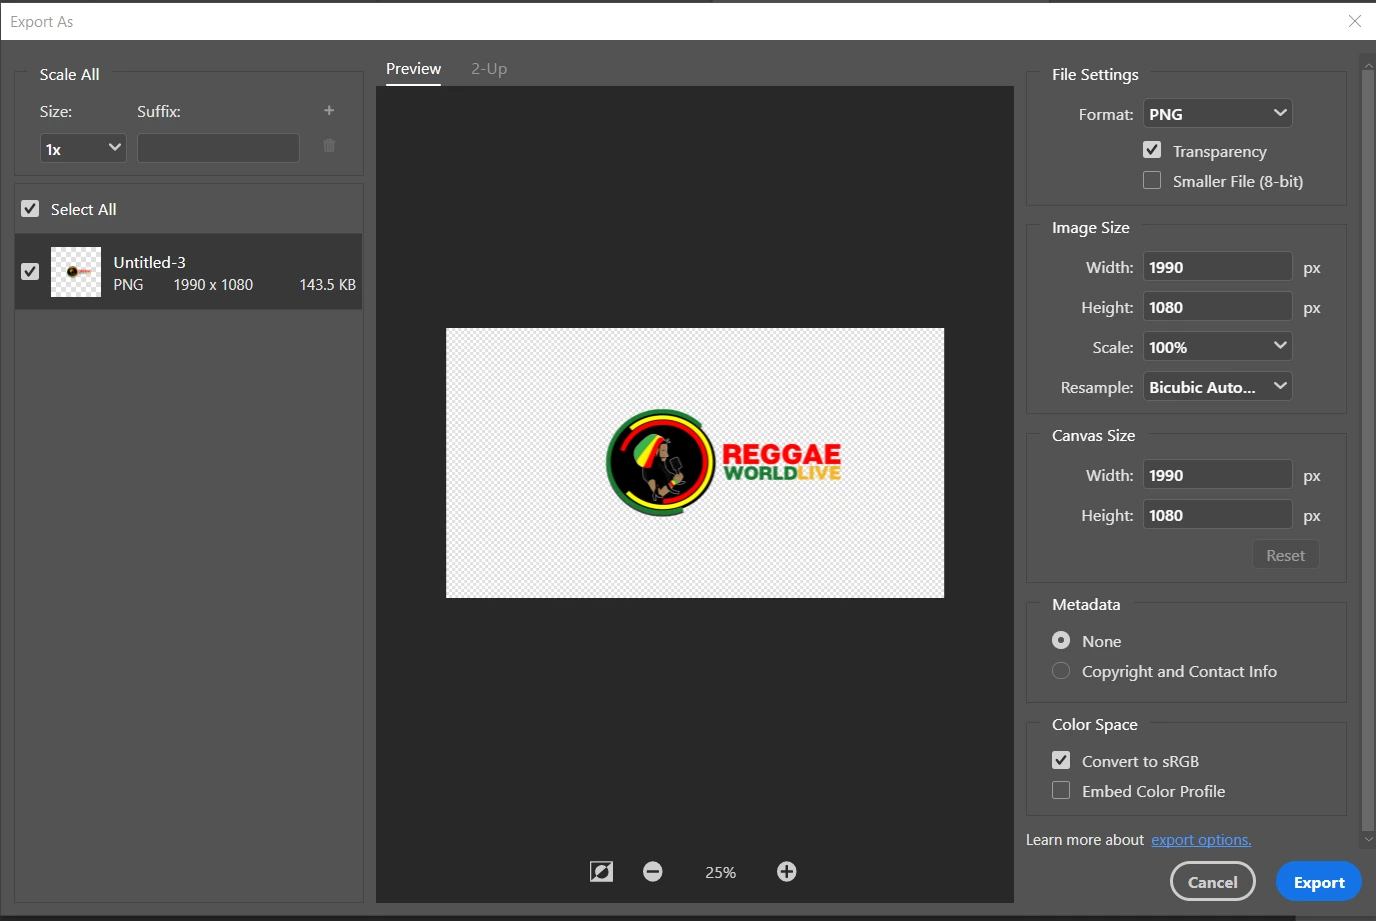Click the Cancel button
1376x921 pixels.
tap(1213, 882)
